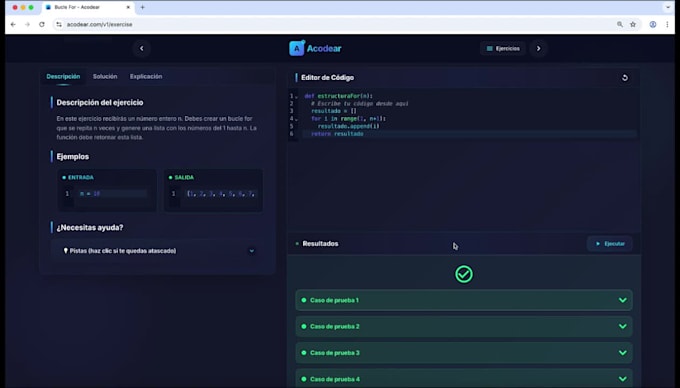This screenshot has height=388, width=680.
Task: Run code with Ejecutar button
Action: coord(610,244)
